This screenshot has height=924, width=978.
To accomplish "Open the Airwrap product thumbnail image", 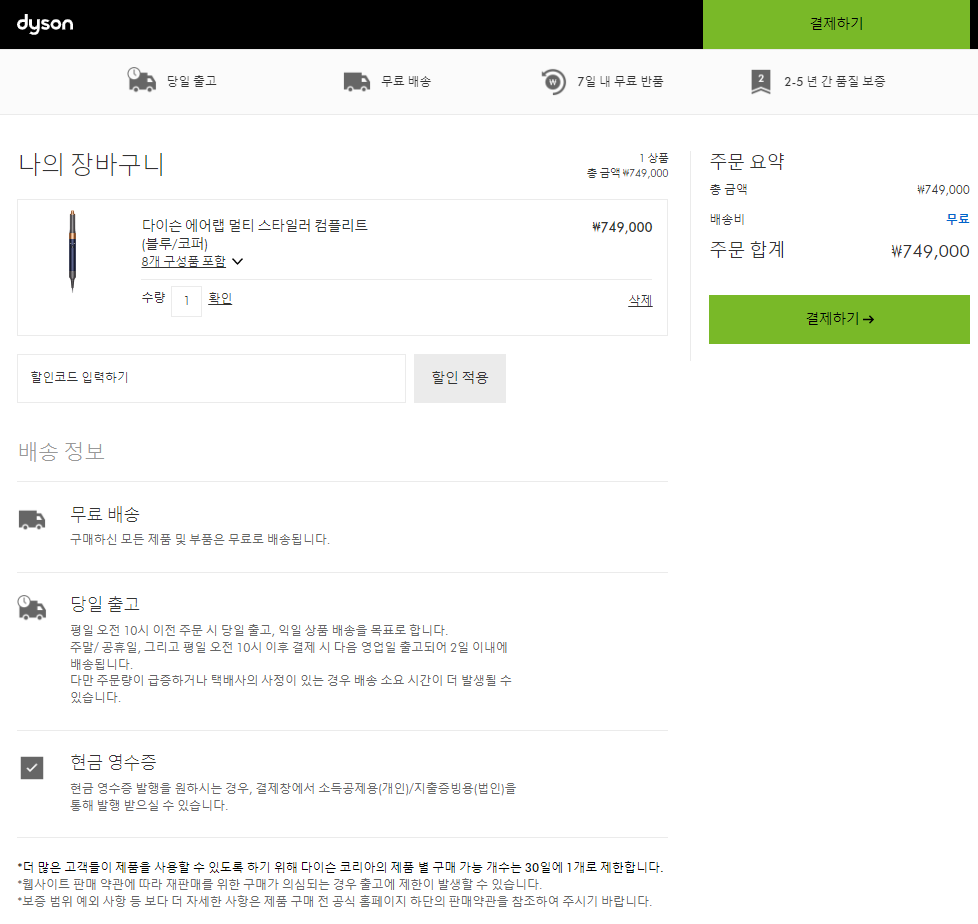I will [72, 251].
